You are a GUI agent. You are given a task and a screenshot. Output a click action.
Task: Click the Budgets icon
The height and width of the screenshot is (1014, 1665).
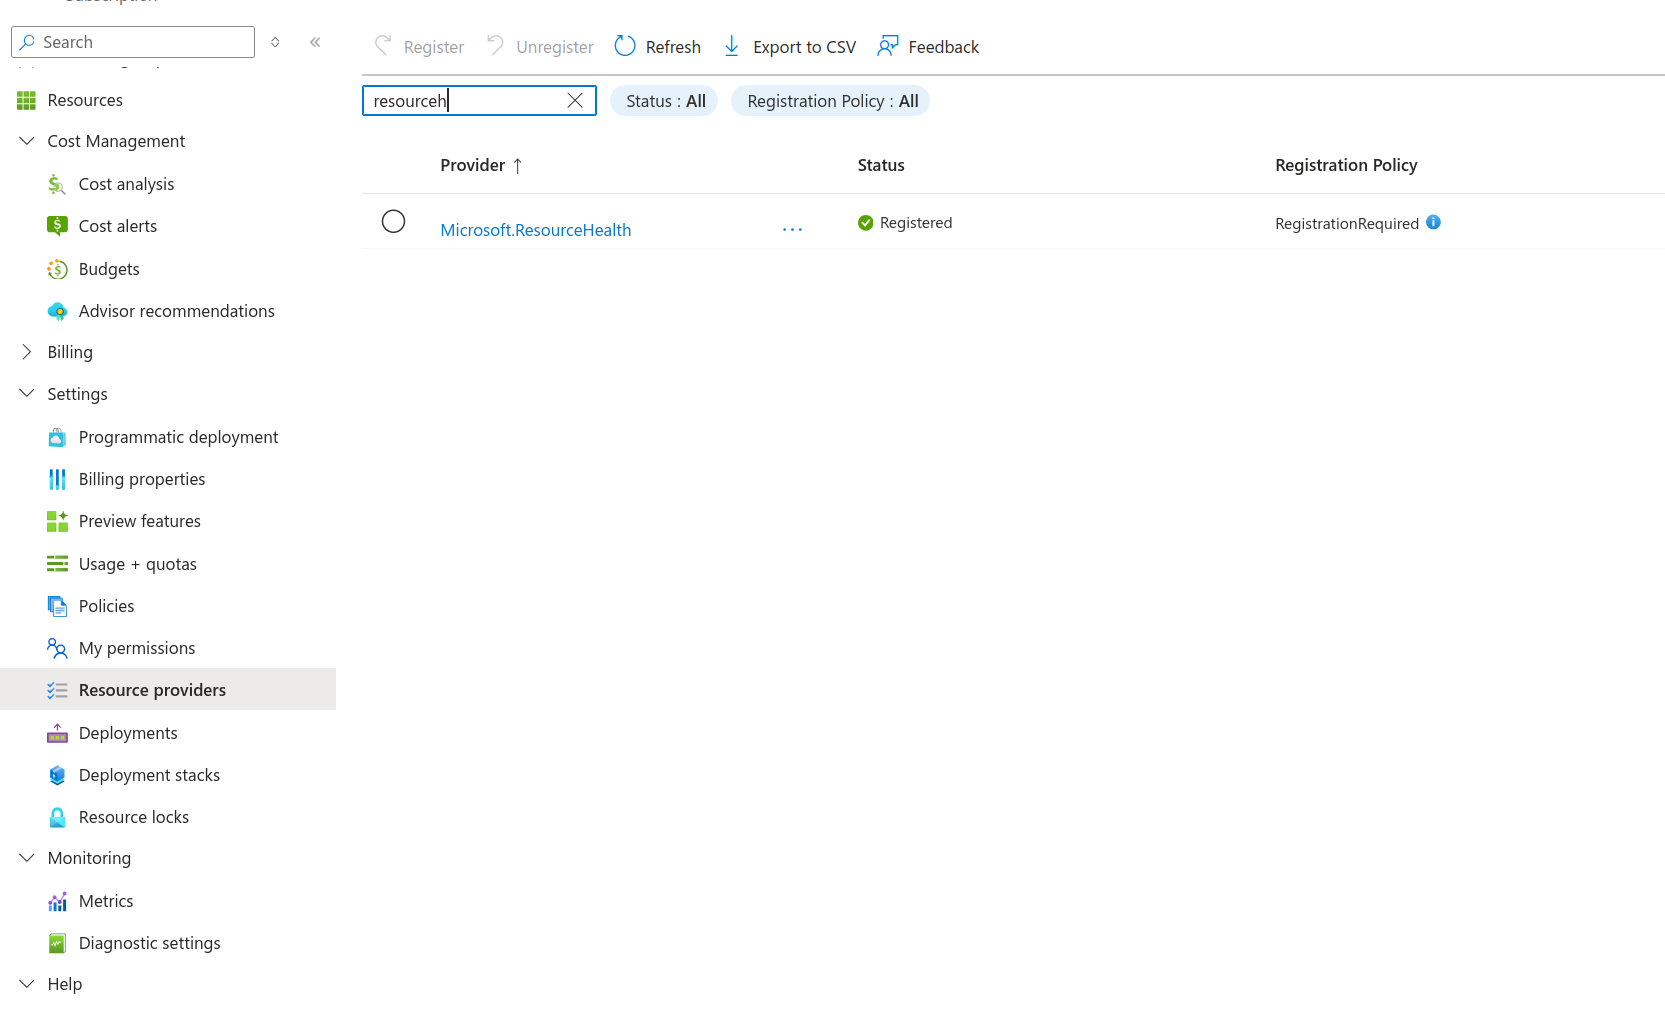click(57, 269)
